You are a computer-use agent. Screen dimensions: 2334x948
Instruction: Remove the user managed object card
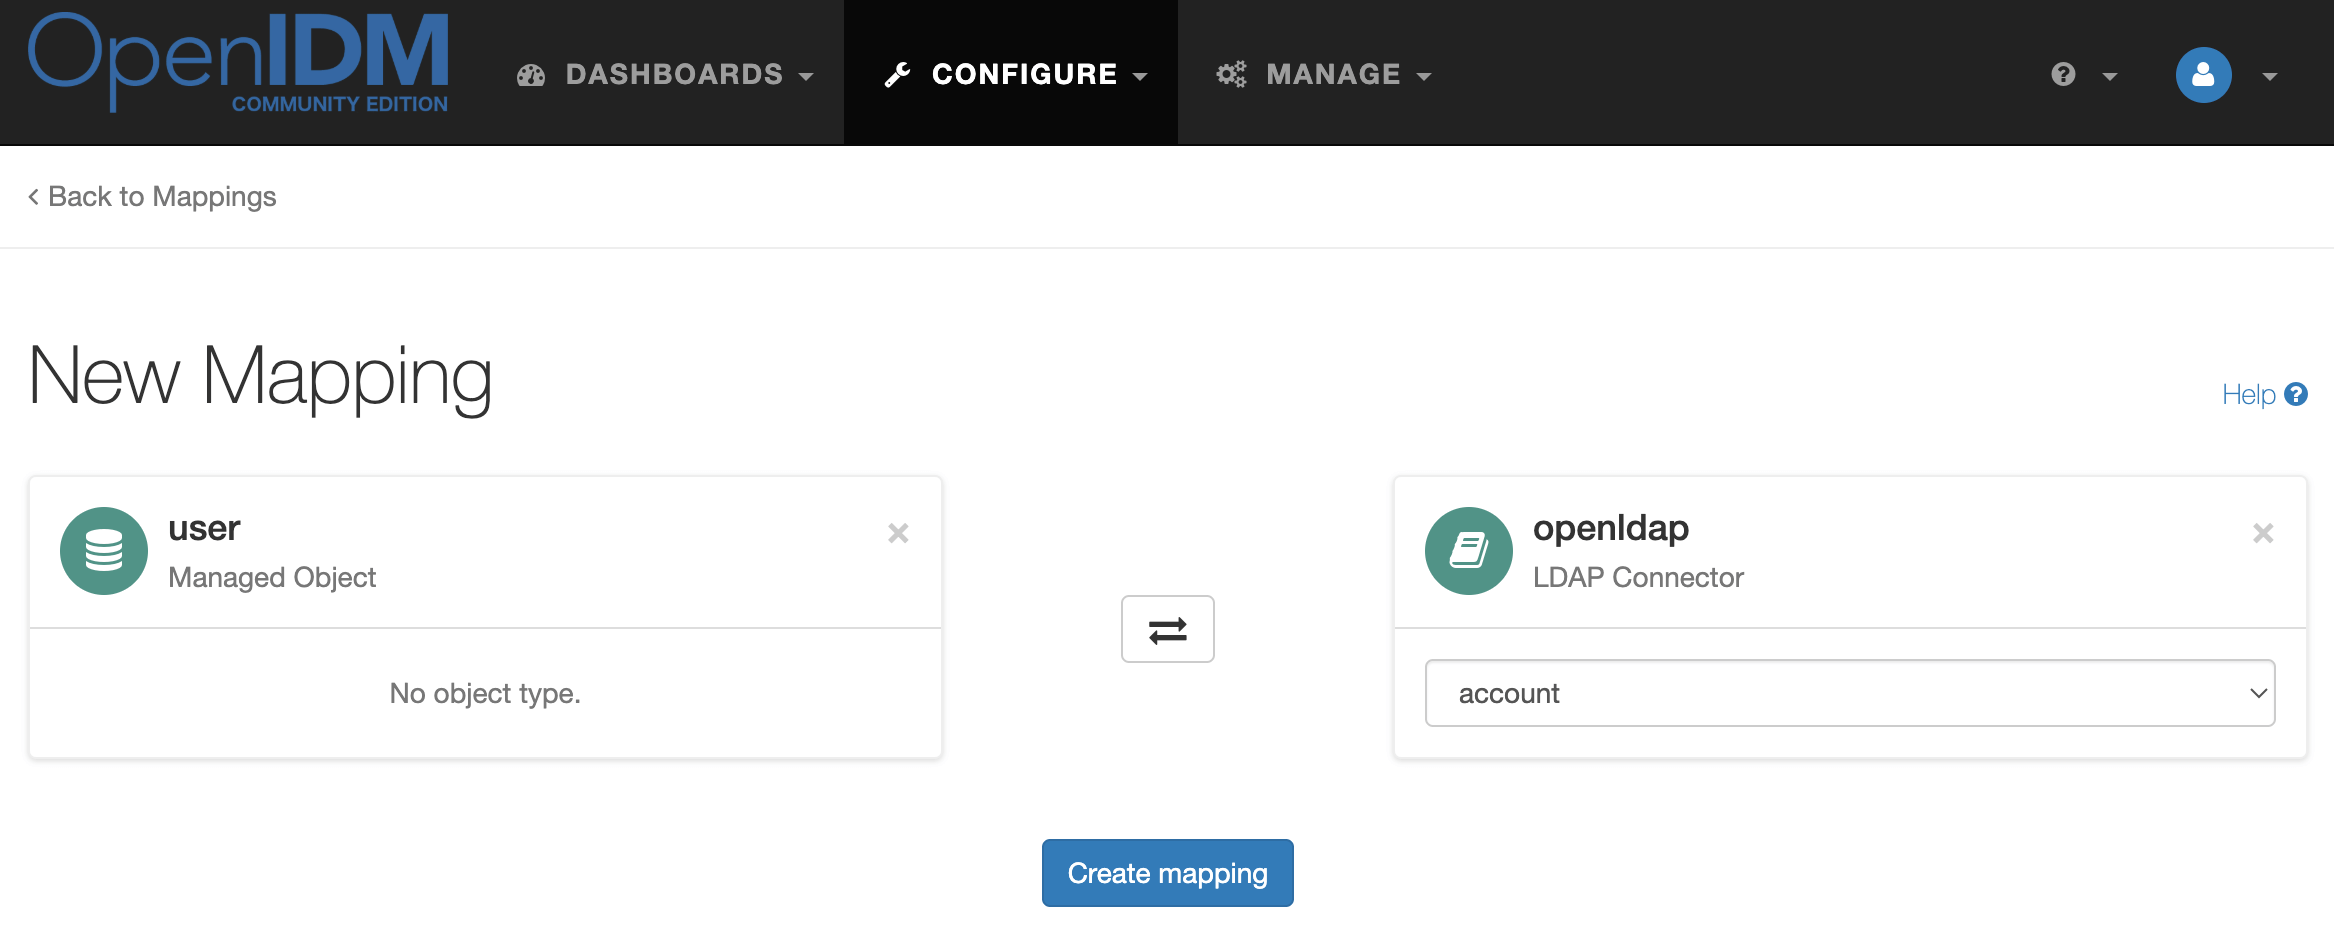[x=898, y=533]
